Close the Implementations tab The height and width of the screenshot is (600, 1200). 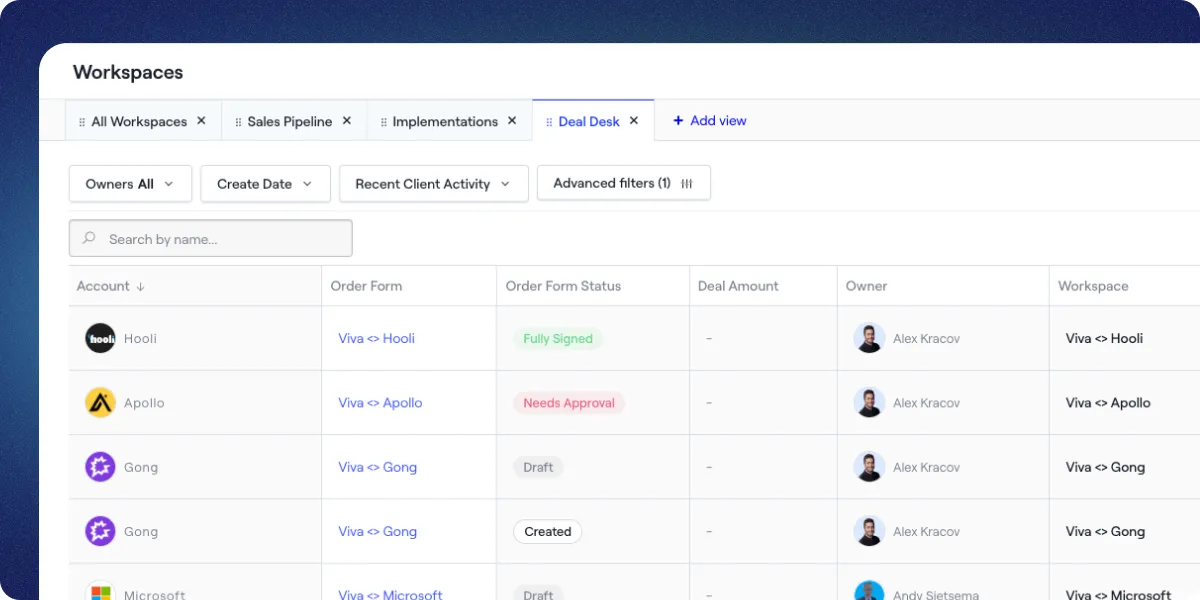click(512, 121)
